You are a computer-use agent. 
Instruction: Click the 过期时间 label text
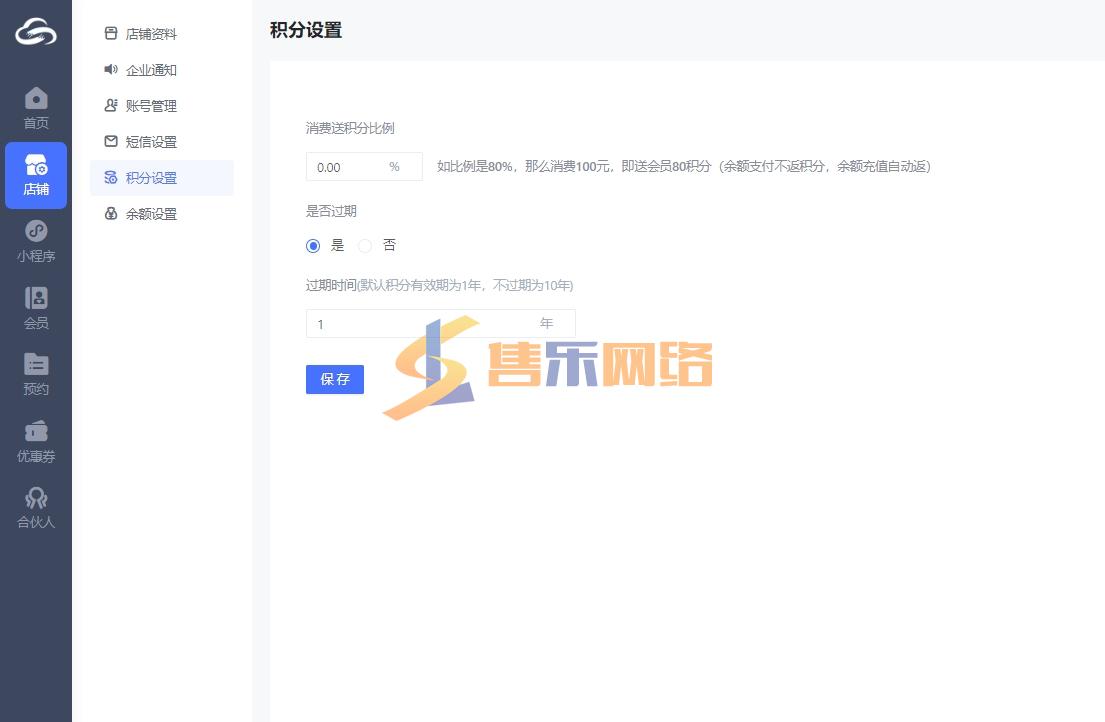pos(331,285)
